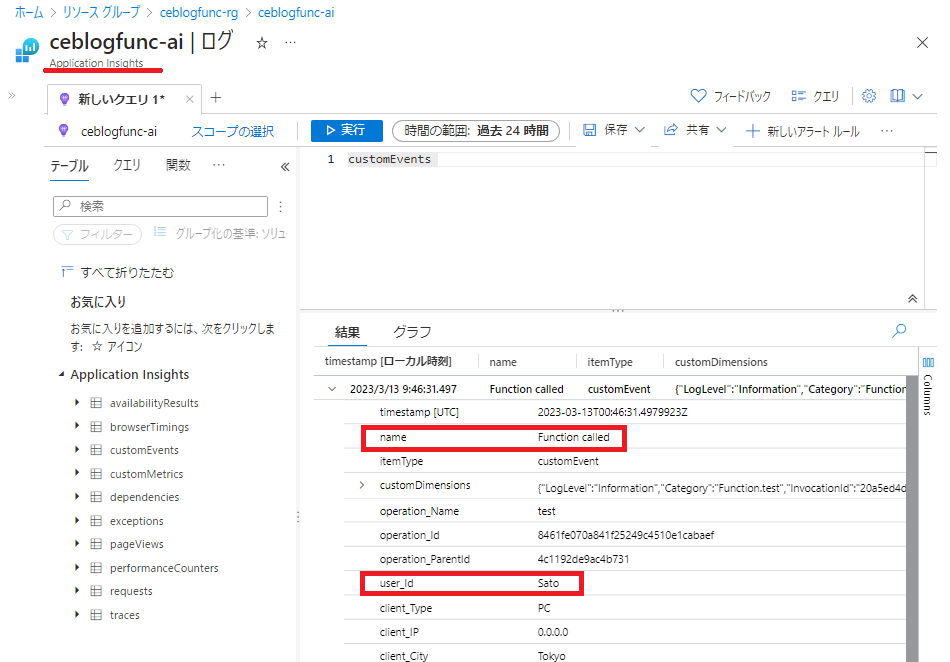Image resolution: width=950 pixels, height=662 pixels.
Task: Run the query with 実行 button
Action: pyautogui.click(x=347, y=130)
